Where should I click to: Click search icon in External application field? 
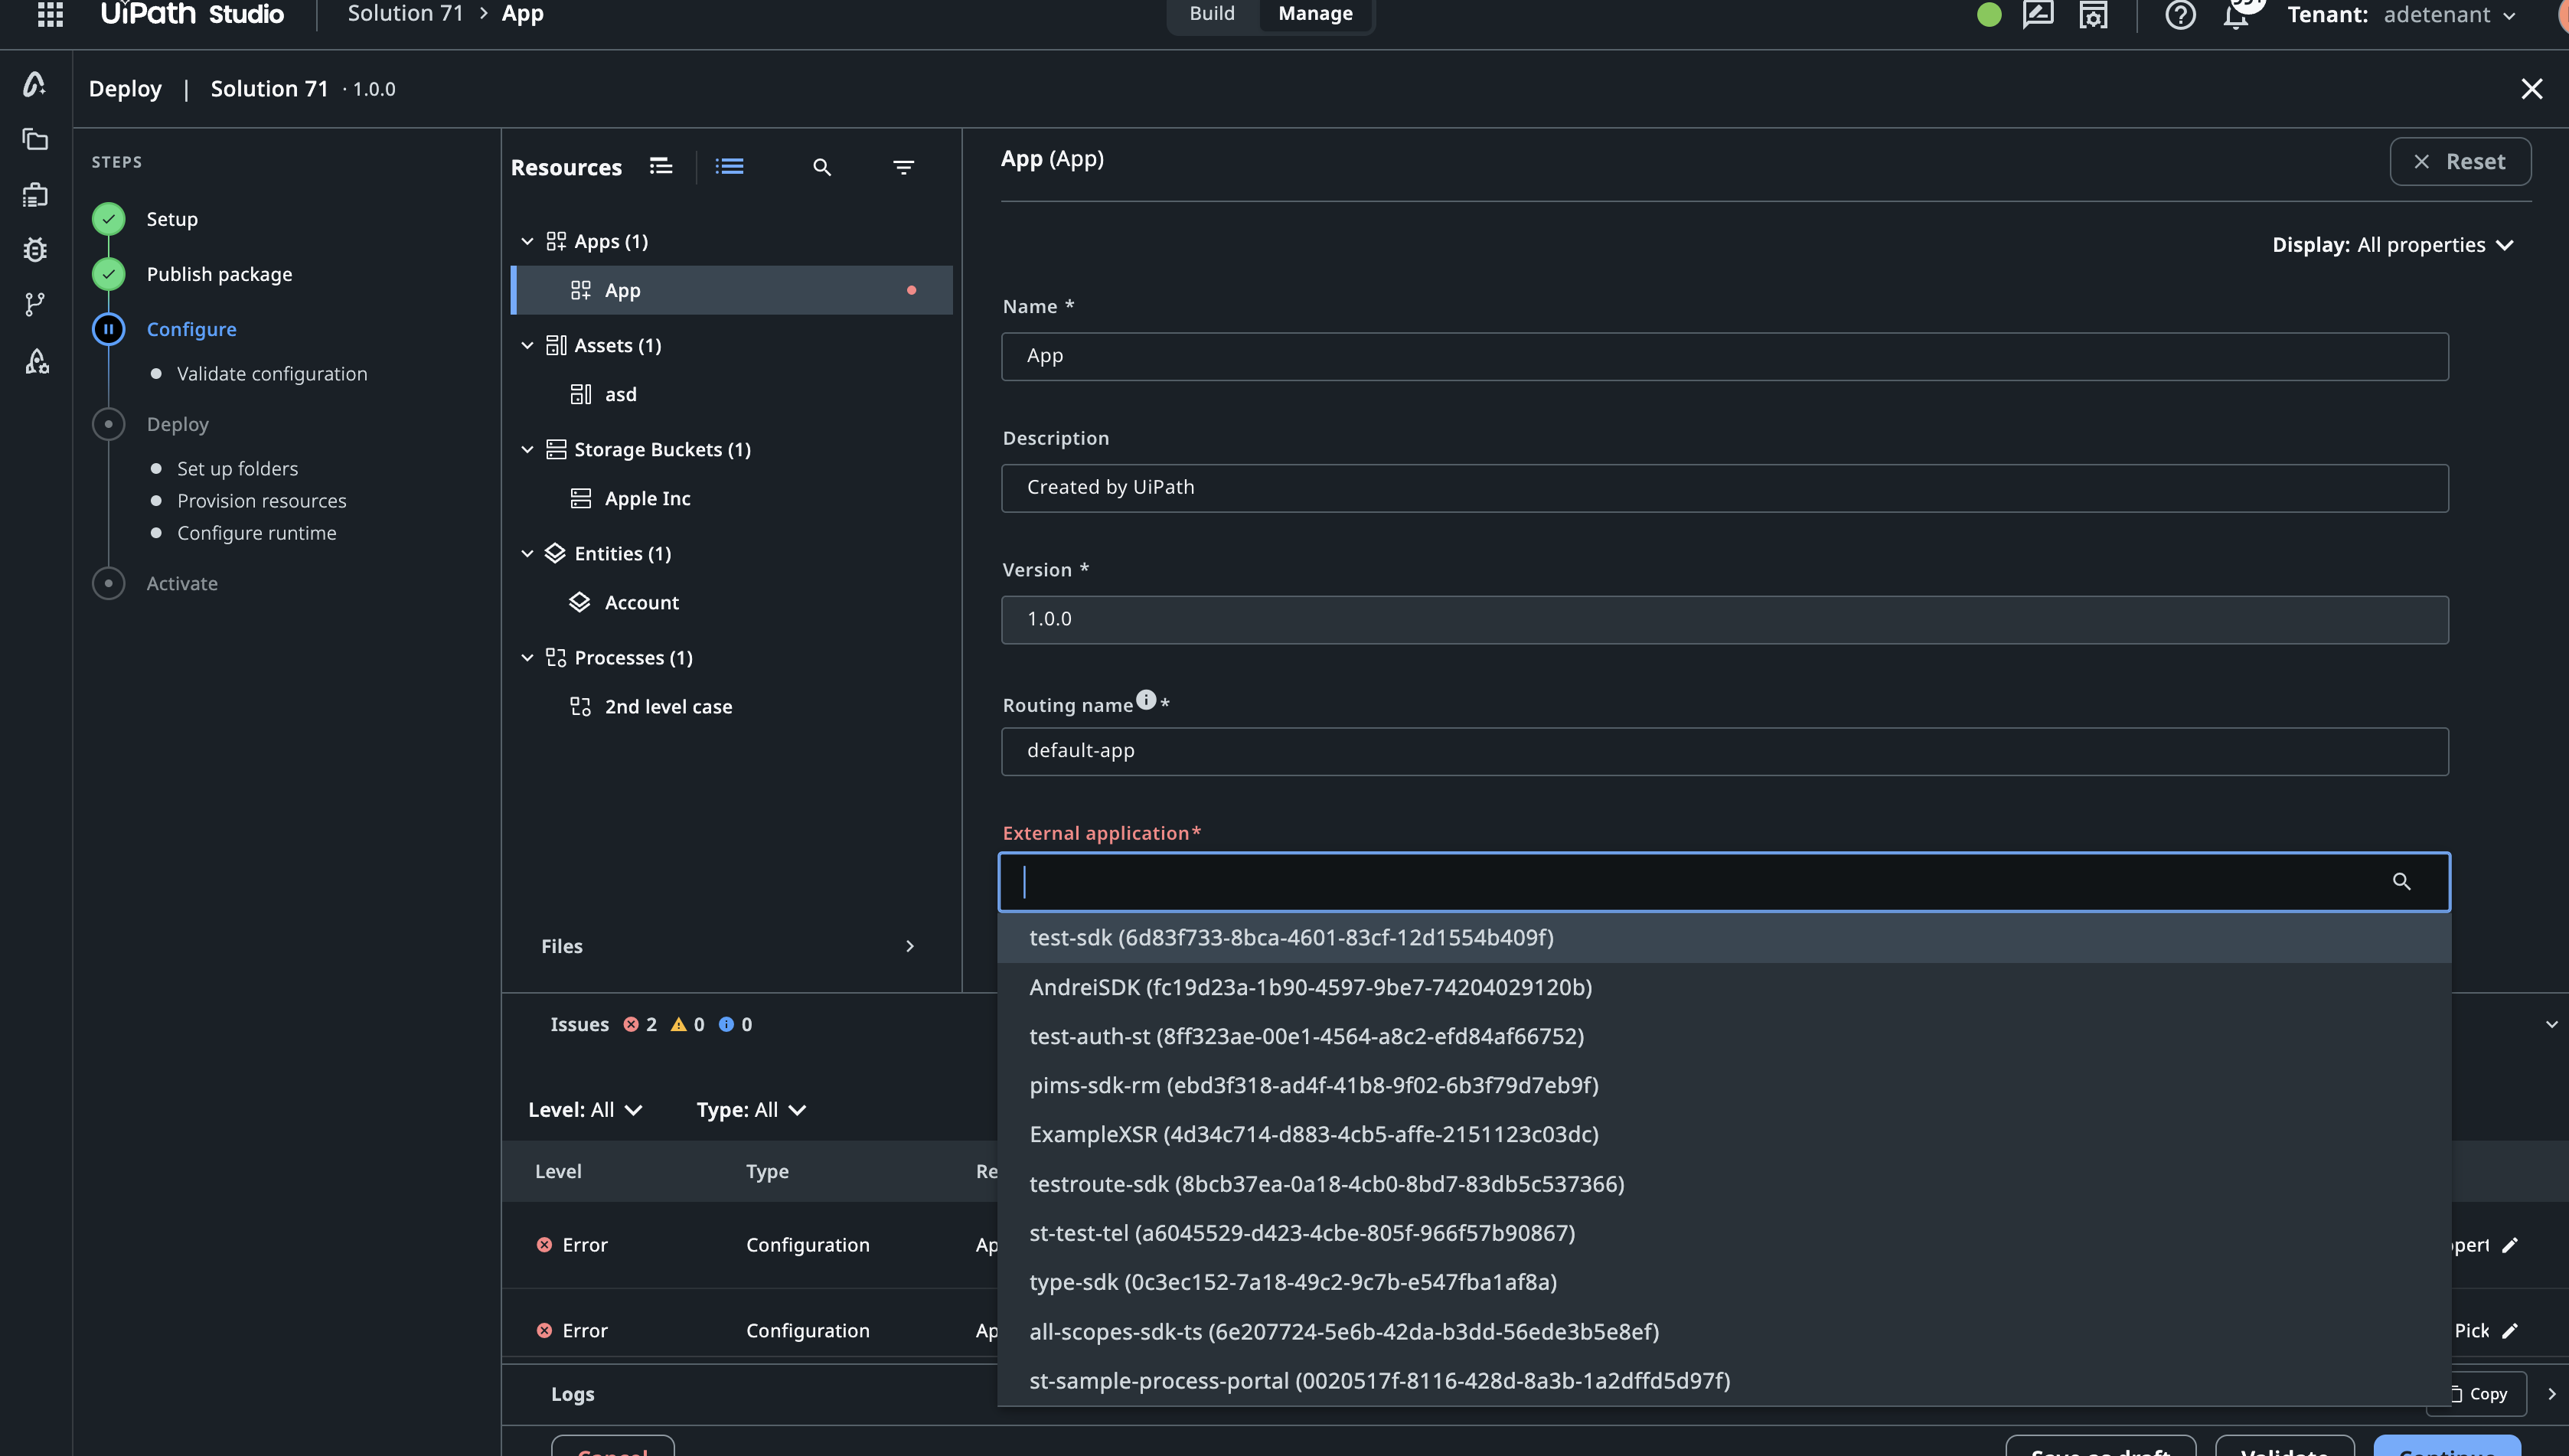click(2401, 881)
